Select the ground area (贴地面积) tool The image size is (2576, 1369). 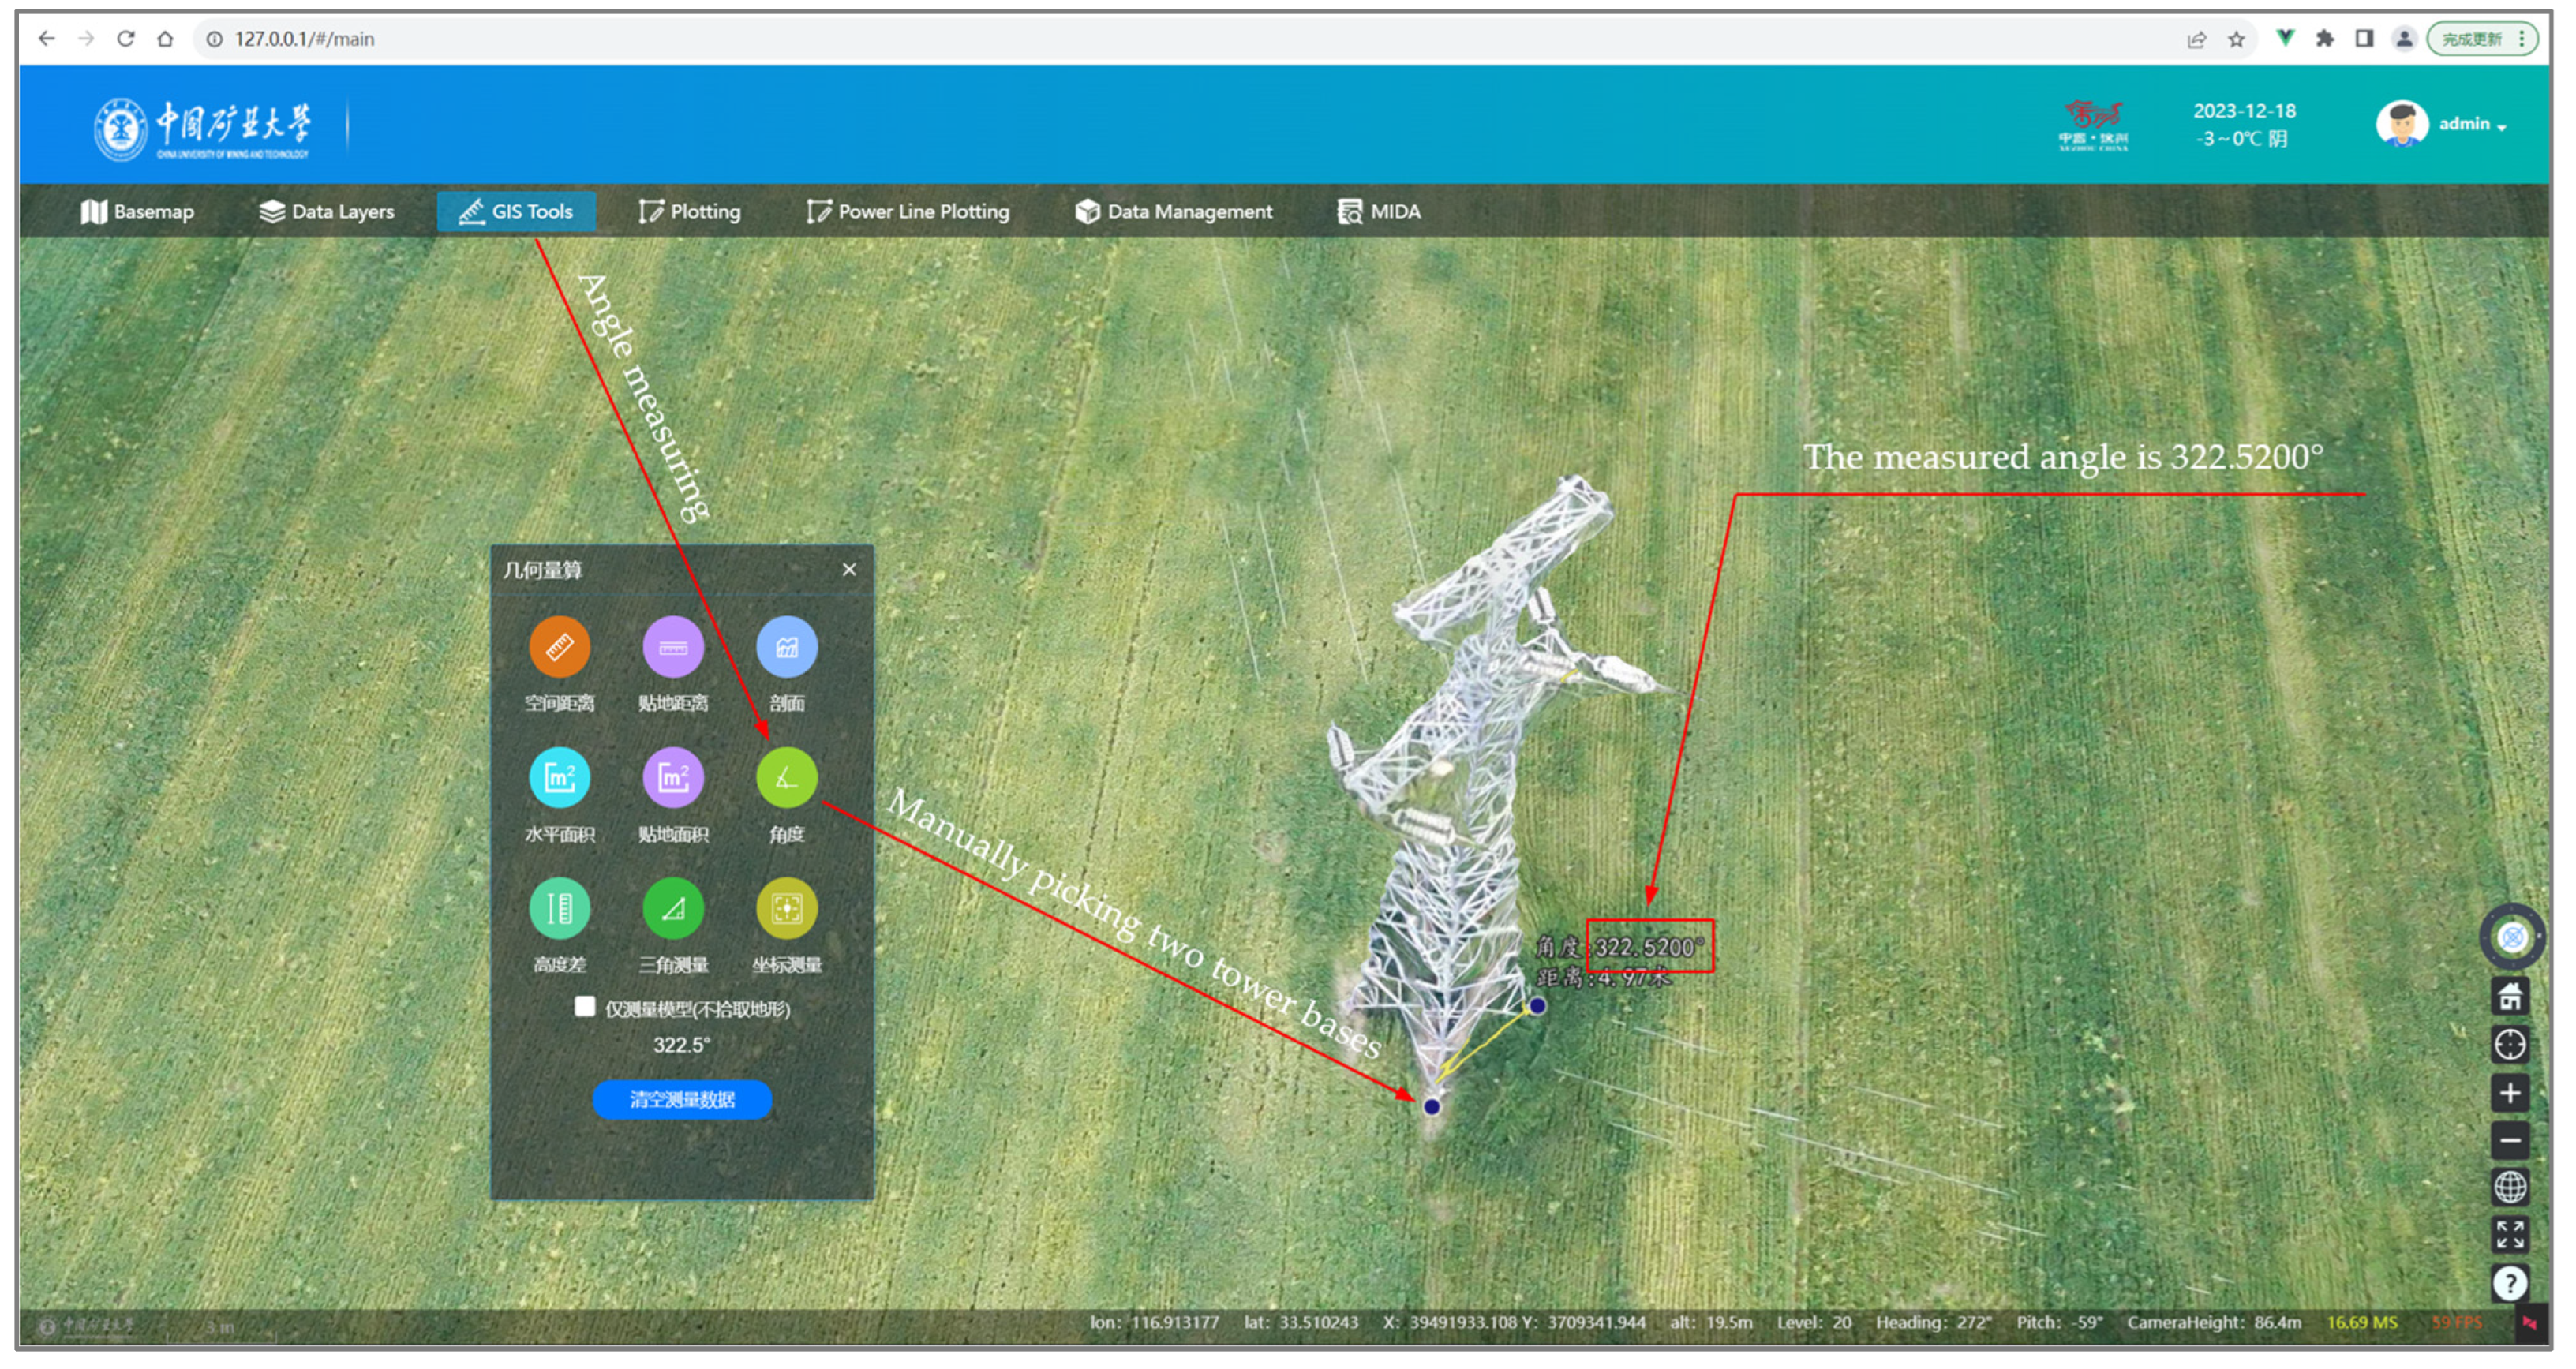click(x=673, y=778)
